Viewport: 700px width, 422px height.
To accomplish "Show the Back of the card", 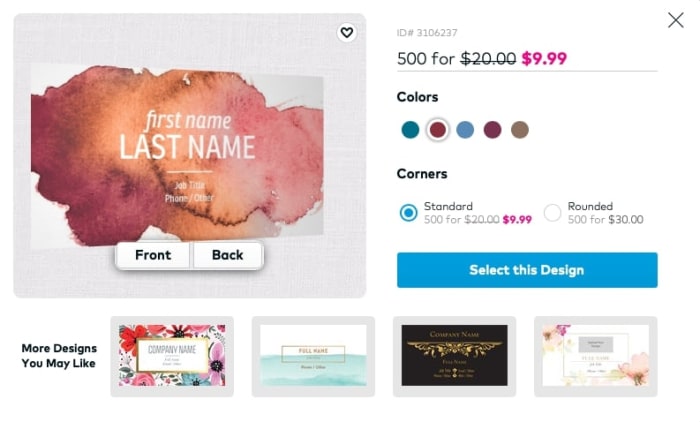I will click(227, 255).
